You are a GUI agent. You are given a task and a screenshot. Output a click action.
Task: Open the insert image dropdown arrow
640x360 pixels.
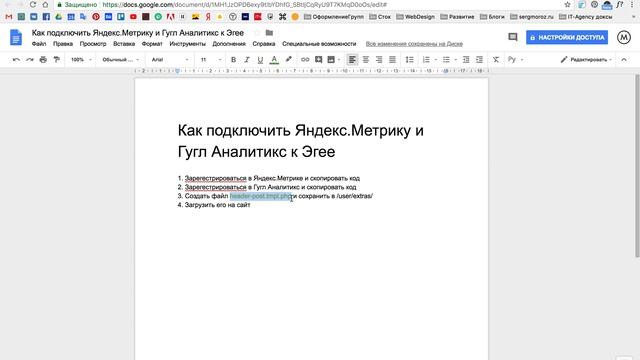pyautogui.click(x=339, y=60)
